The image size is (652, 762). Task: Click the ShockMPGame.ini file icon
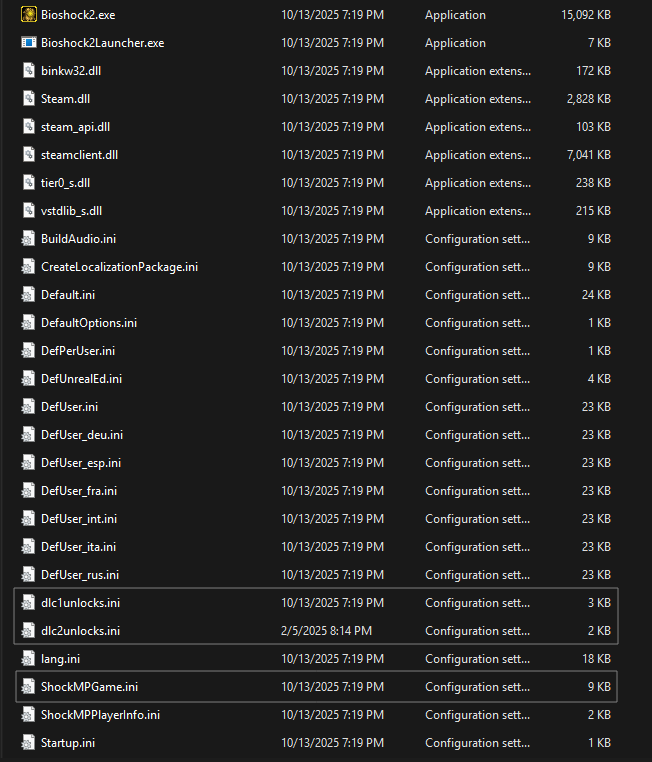28,687
